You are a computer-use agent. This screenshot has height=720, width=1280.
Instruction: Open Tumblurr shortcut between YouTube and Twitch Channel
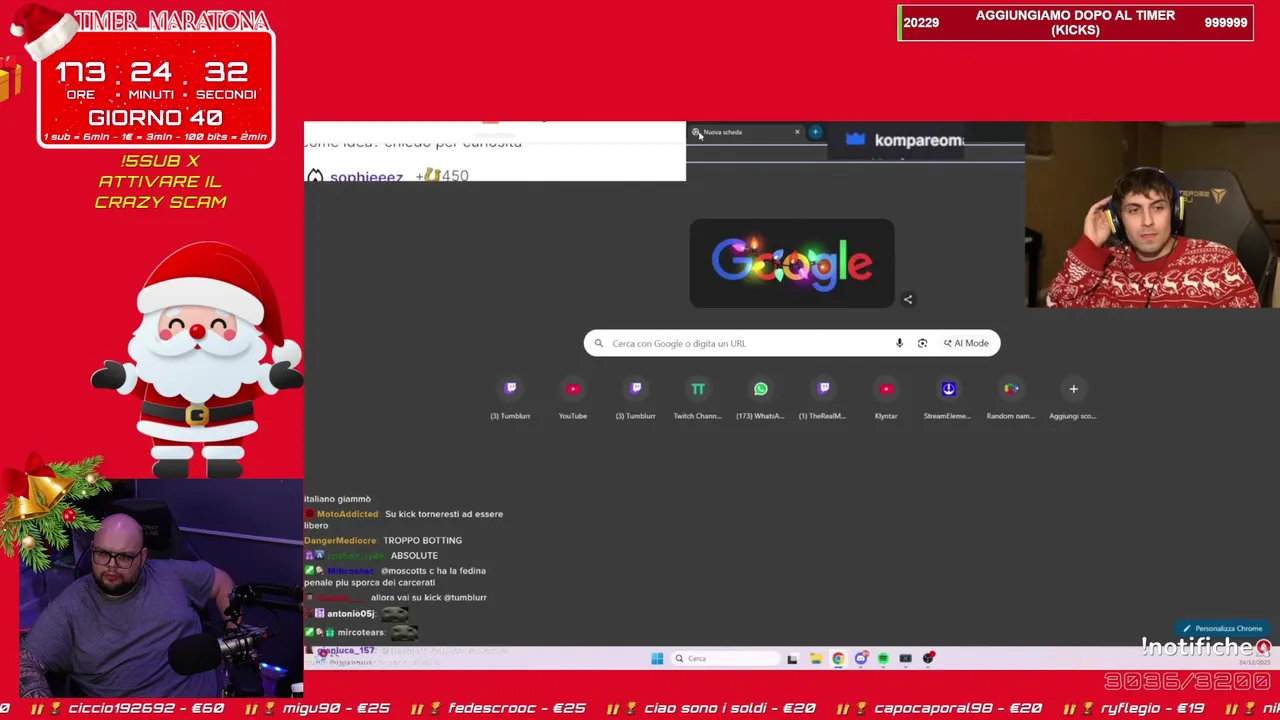(x=636, y=397)
